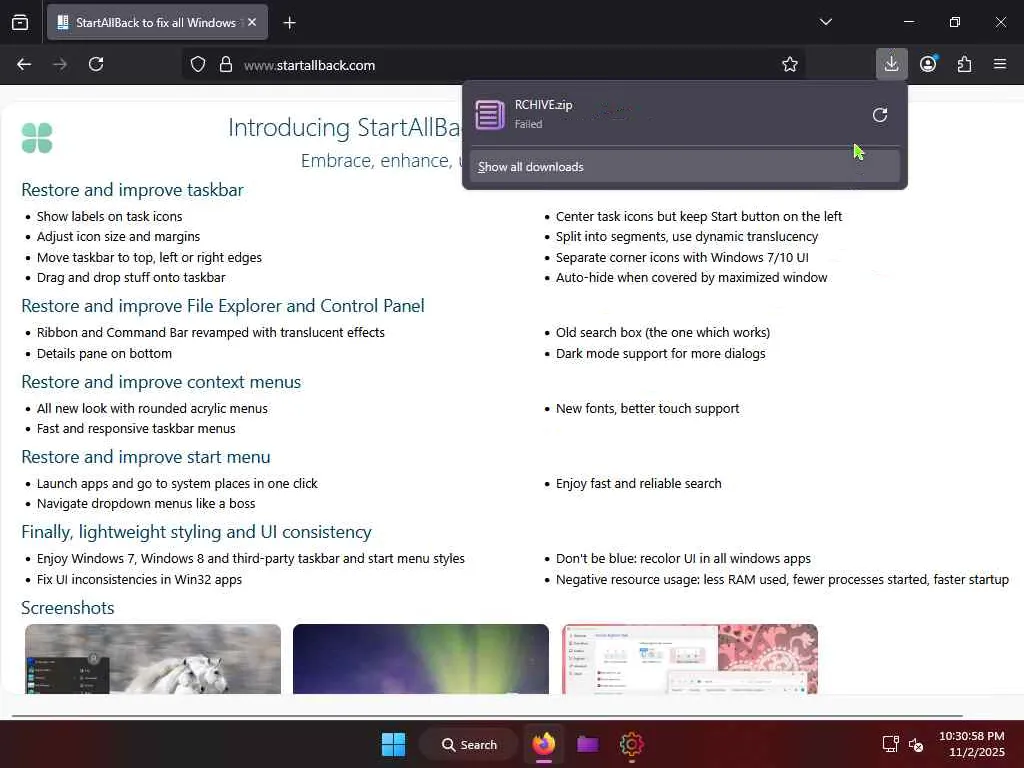
Task: Click the Screenshots heading
Action: [67, 608]
